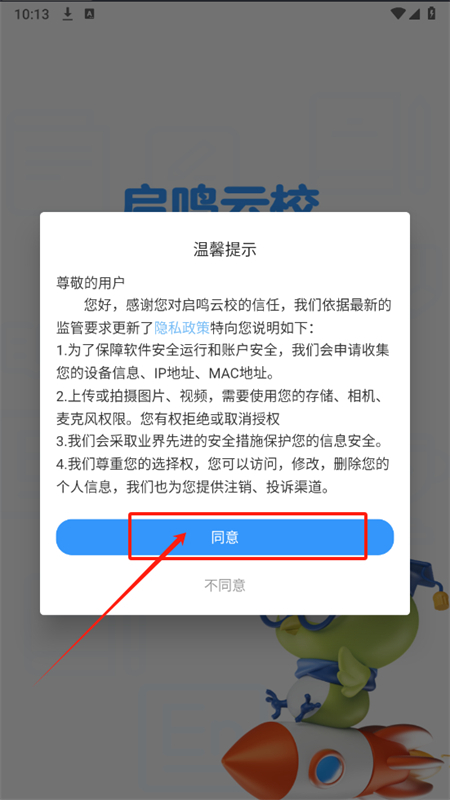Tap item 3 about 安全措施
450x800 pixels.
tap(222, 441)
